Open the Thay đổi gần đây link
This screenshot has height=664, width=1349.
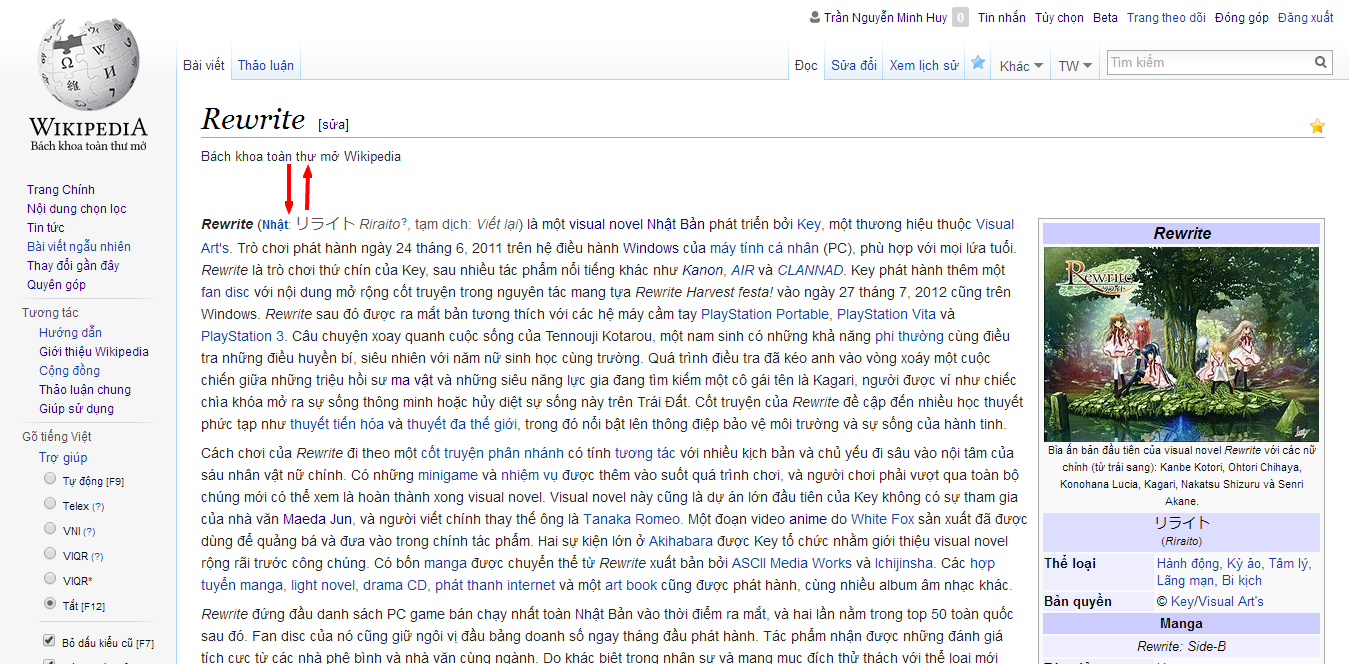click(x=73, y=265)
